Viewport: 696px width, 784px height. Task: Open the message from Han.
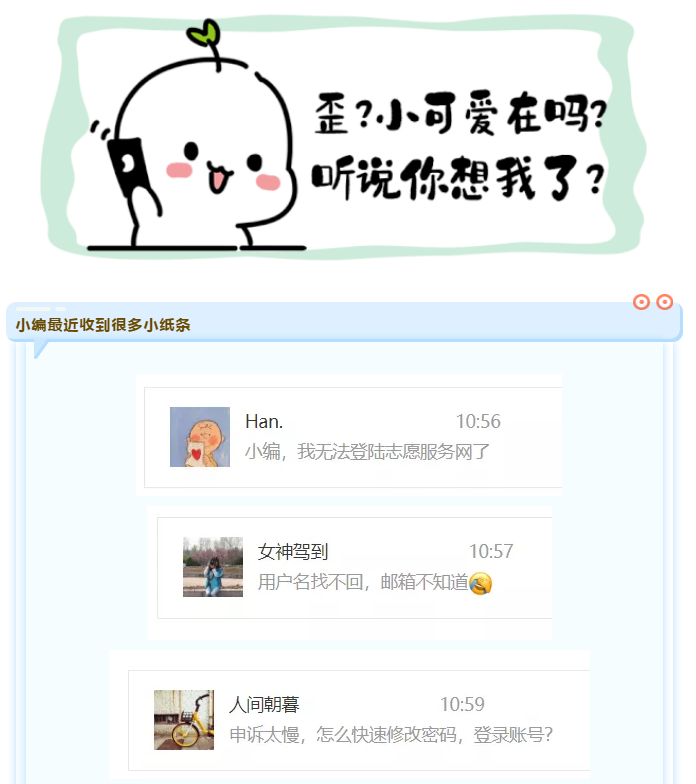[353, 437]
